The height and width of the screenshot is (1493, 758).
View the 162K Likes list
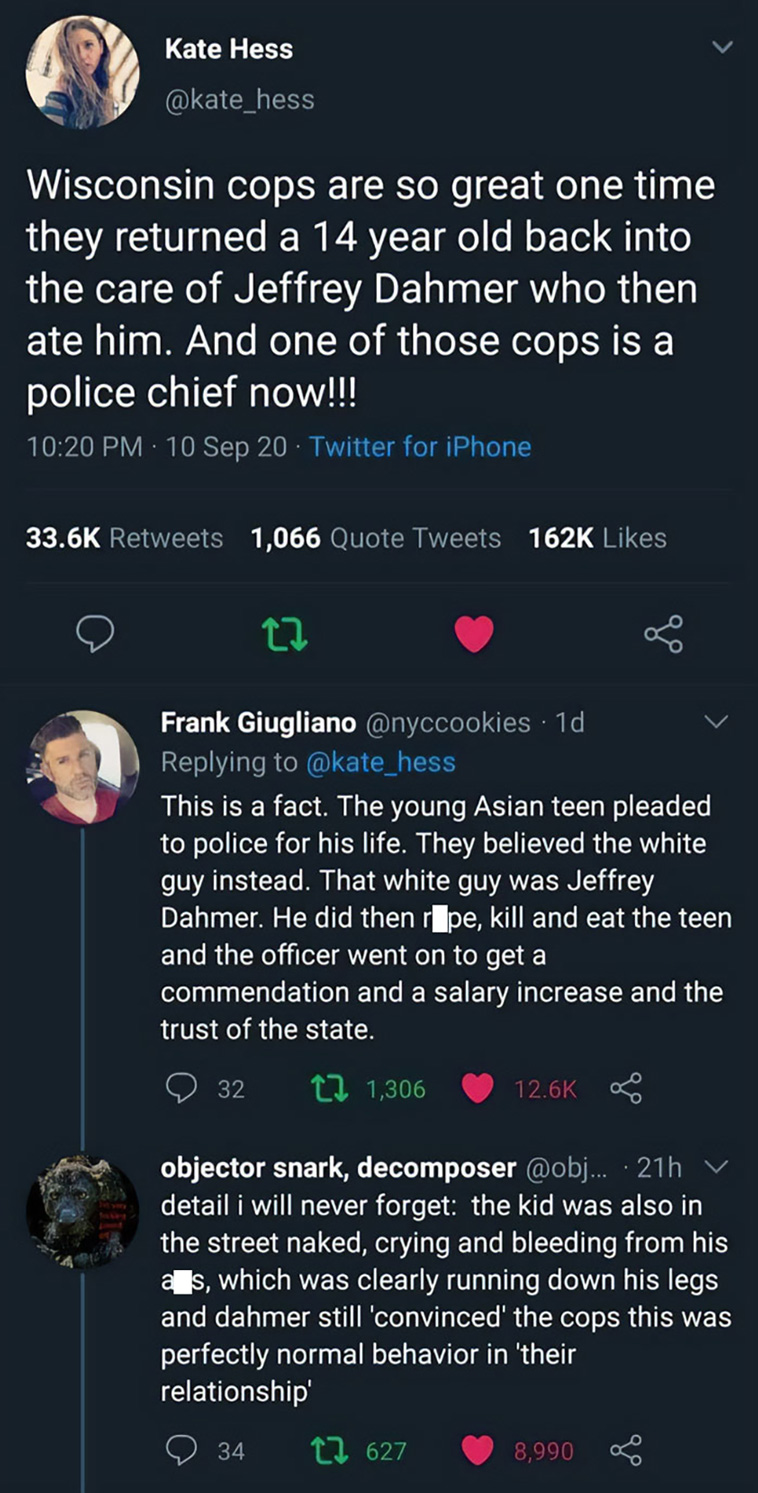point(597,538)
